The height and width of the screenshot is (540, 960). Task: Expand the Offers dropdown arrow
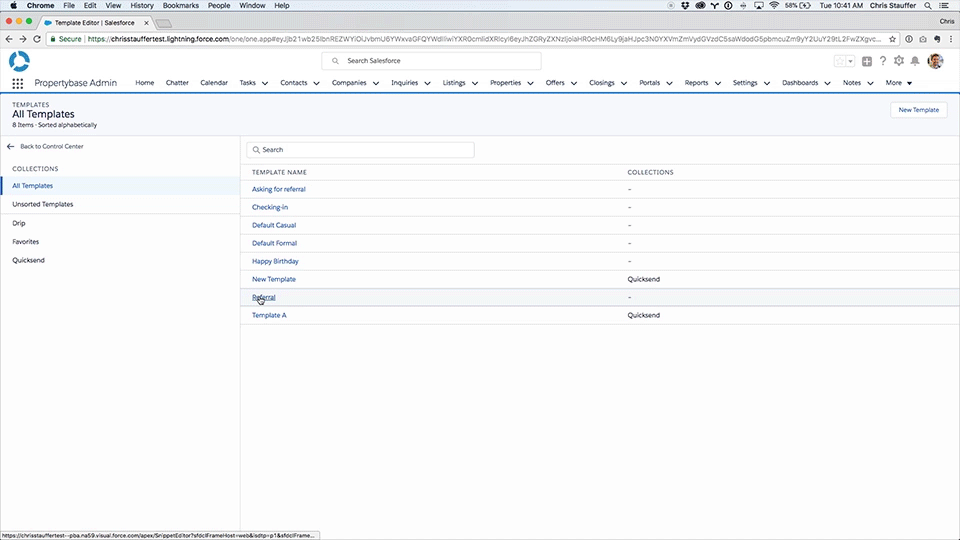coord(574,83)
